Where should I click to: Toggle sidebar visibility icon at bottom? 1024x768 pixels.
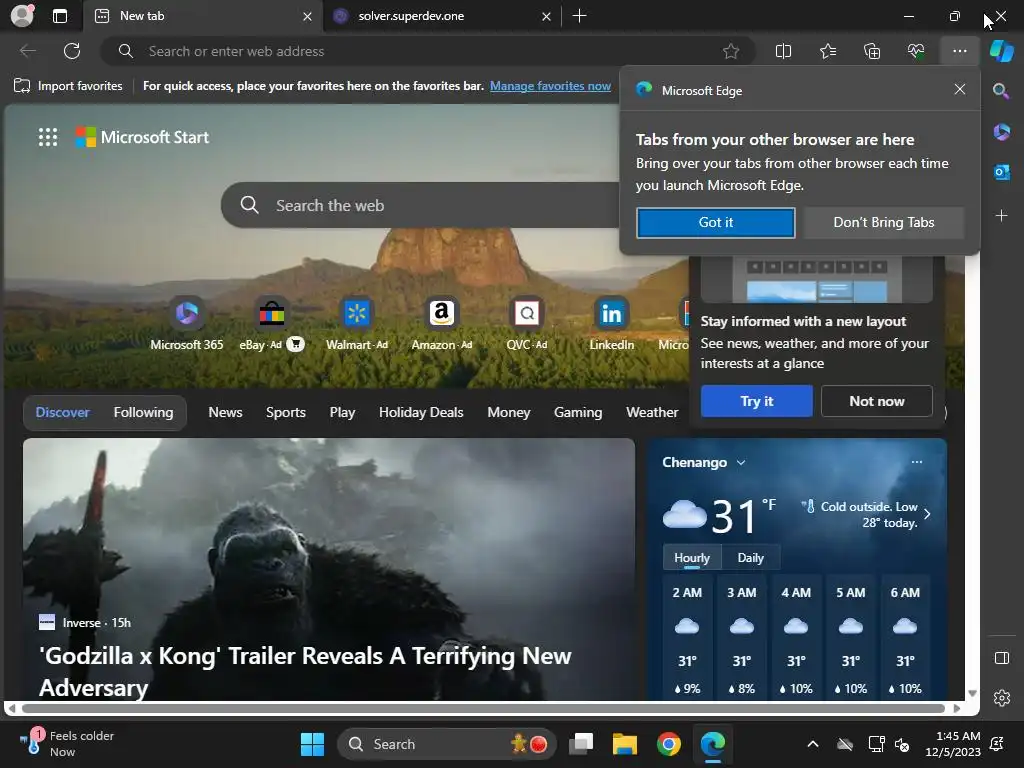coord(1001,658)
